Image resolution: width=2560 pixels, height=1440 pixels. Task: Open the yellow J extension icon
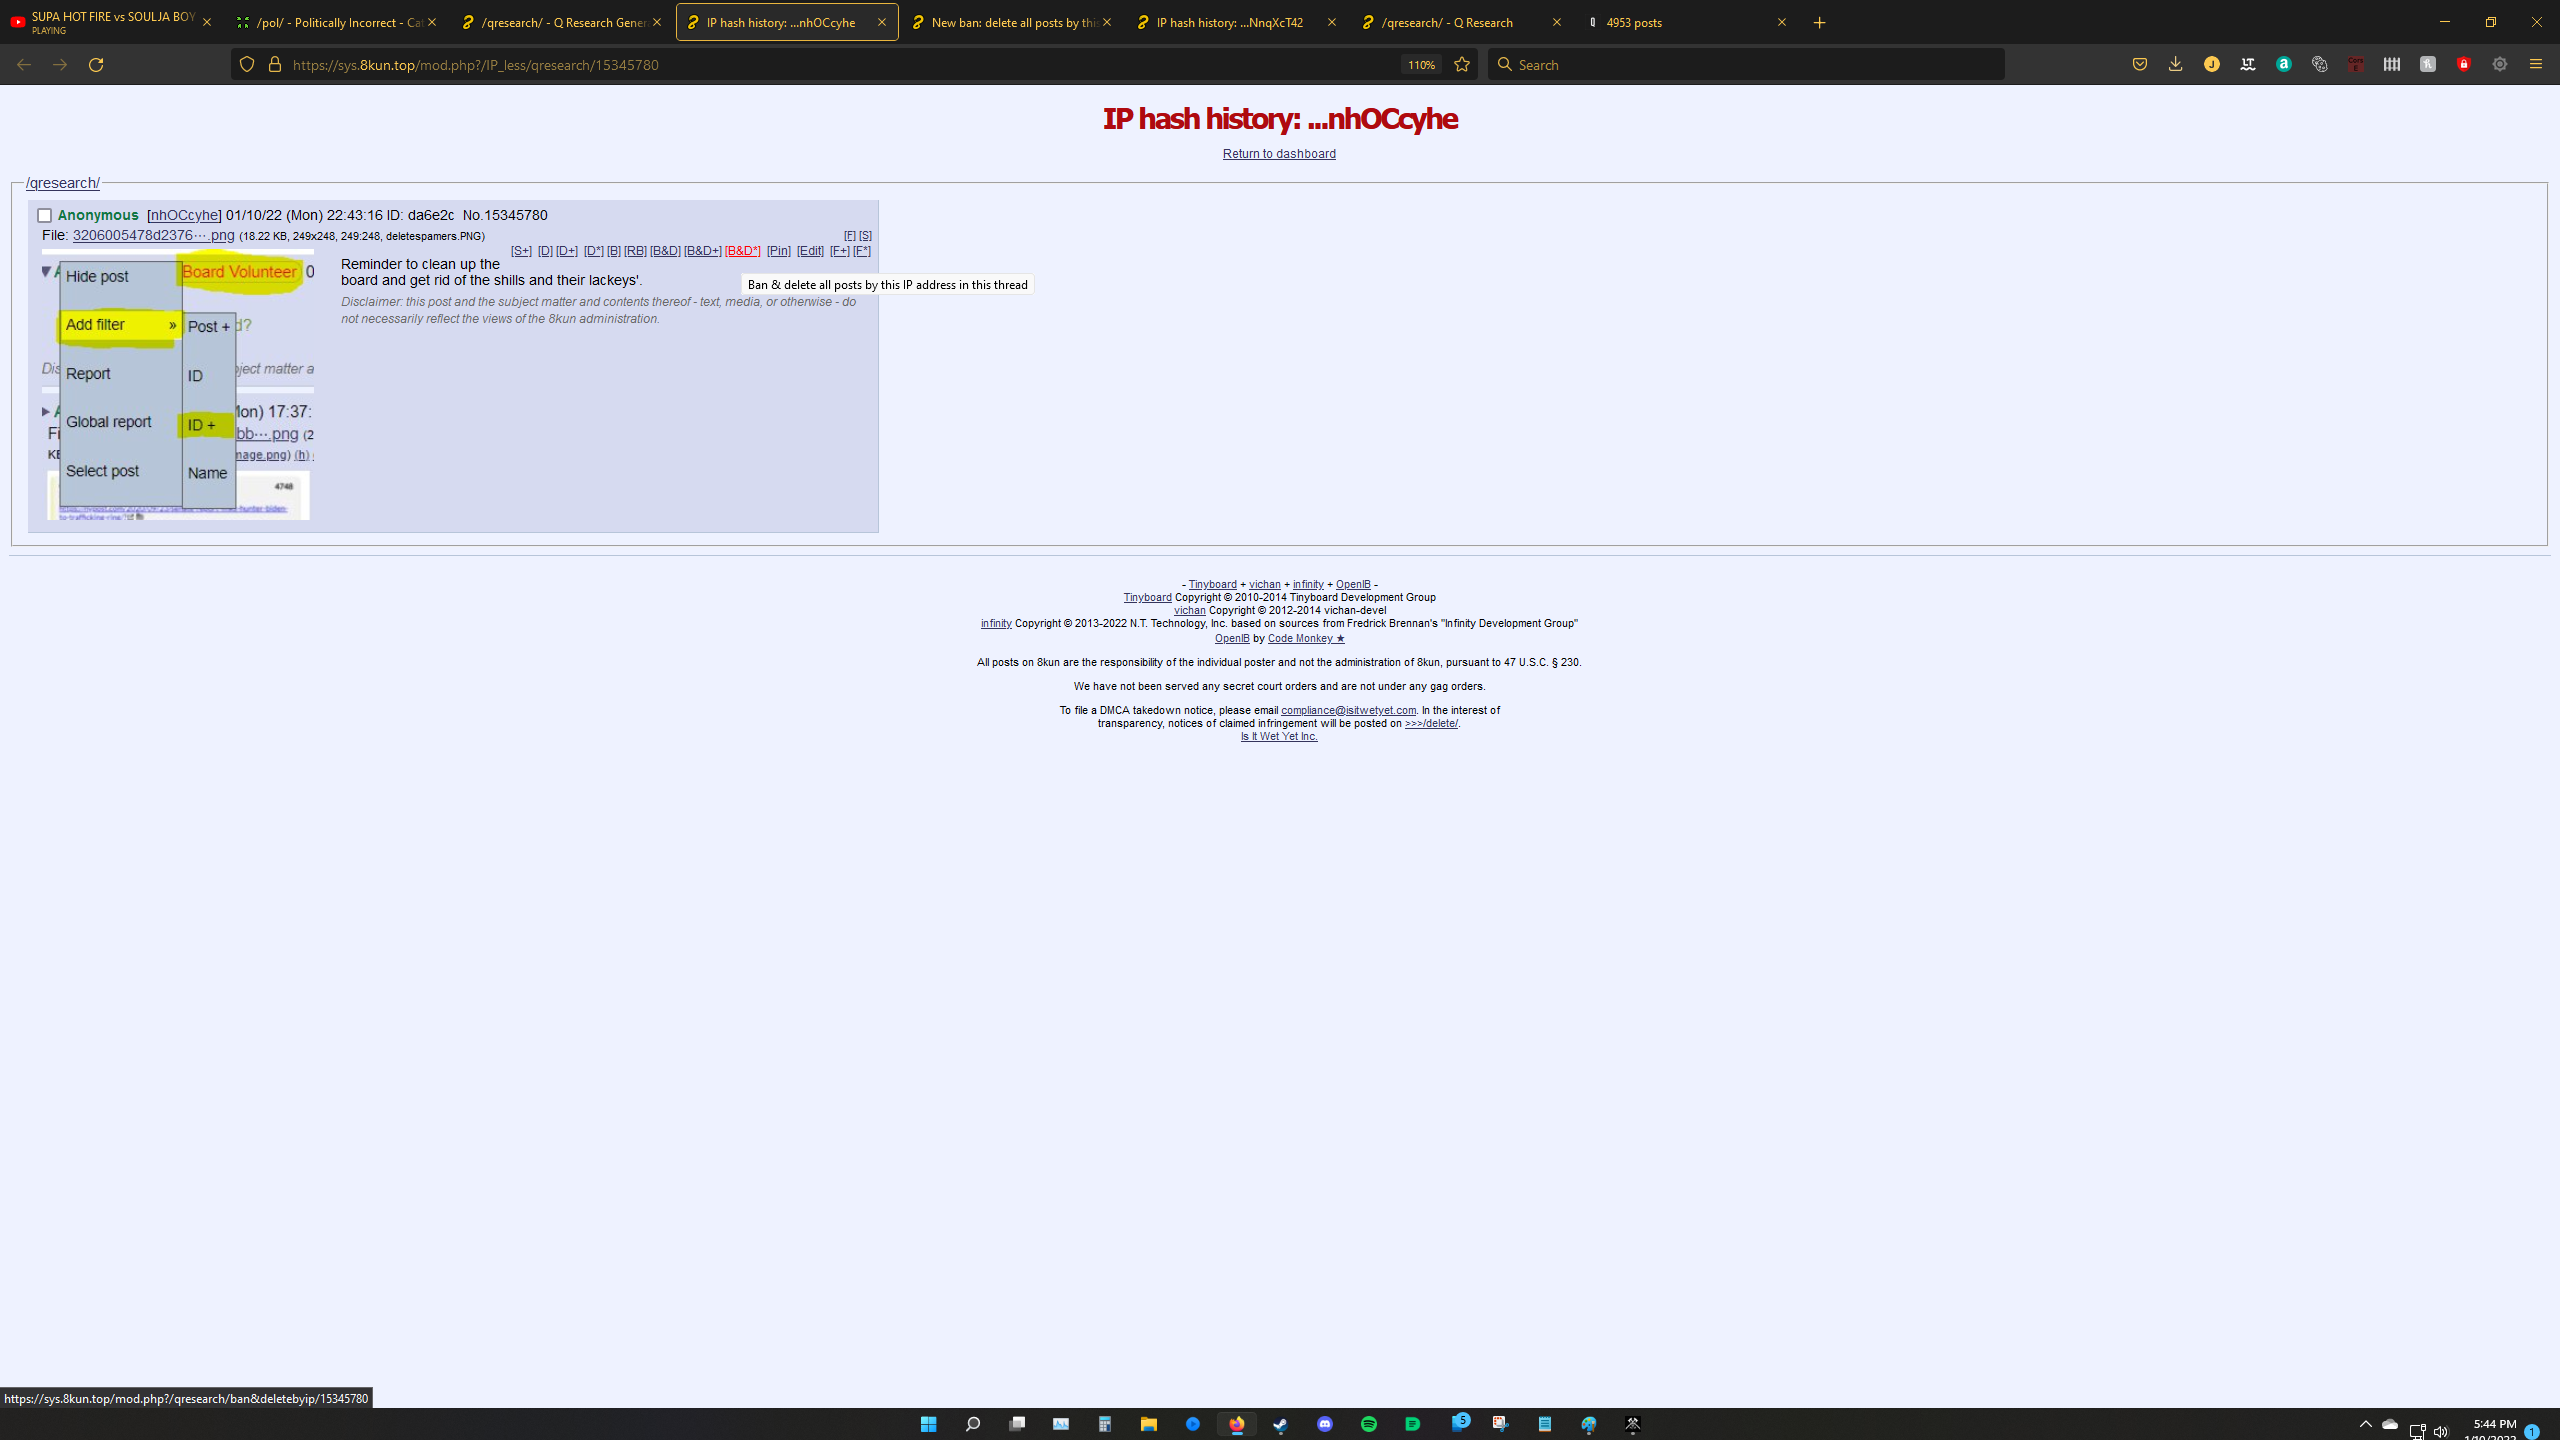[x=2211, y=64]
